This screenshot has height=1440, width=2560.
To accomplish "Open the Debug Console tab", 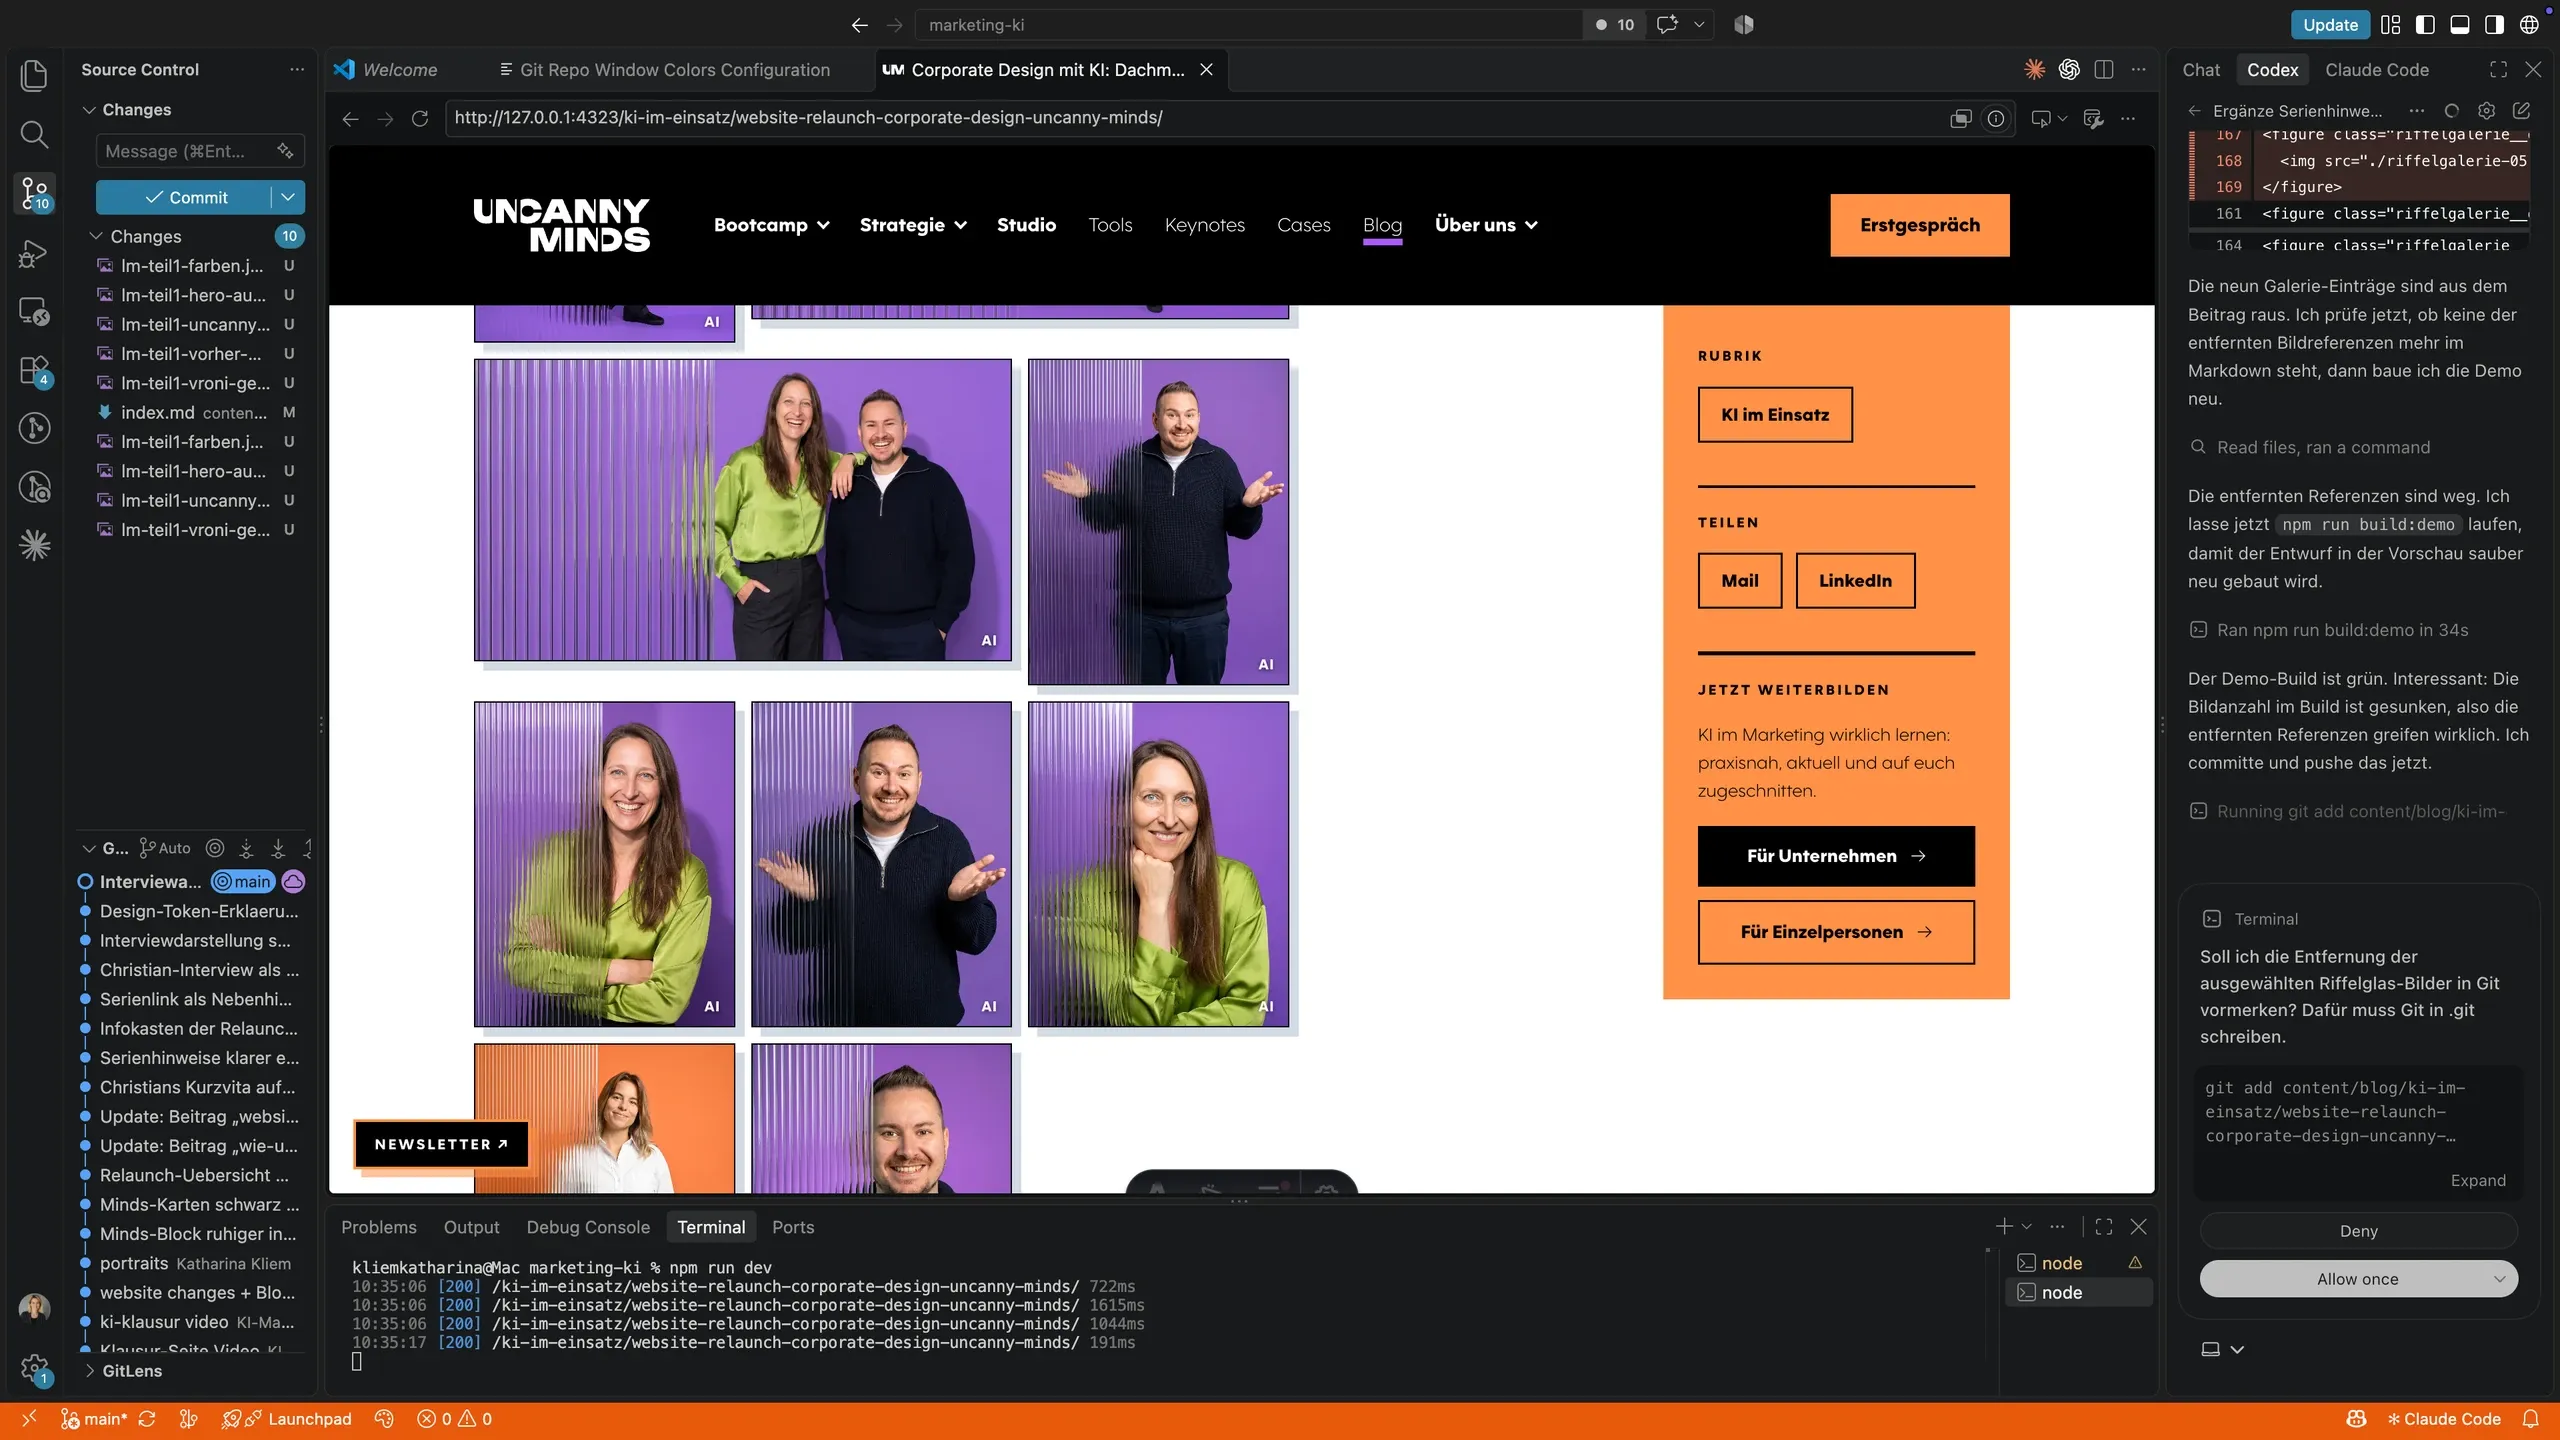I will pyautogui.click(x=588, y=1227).
